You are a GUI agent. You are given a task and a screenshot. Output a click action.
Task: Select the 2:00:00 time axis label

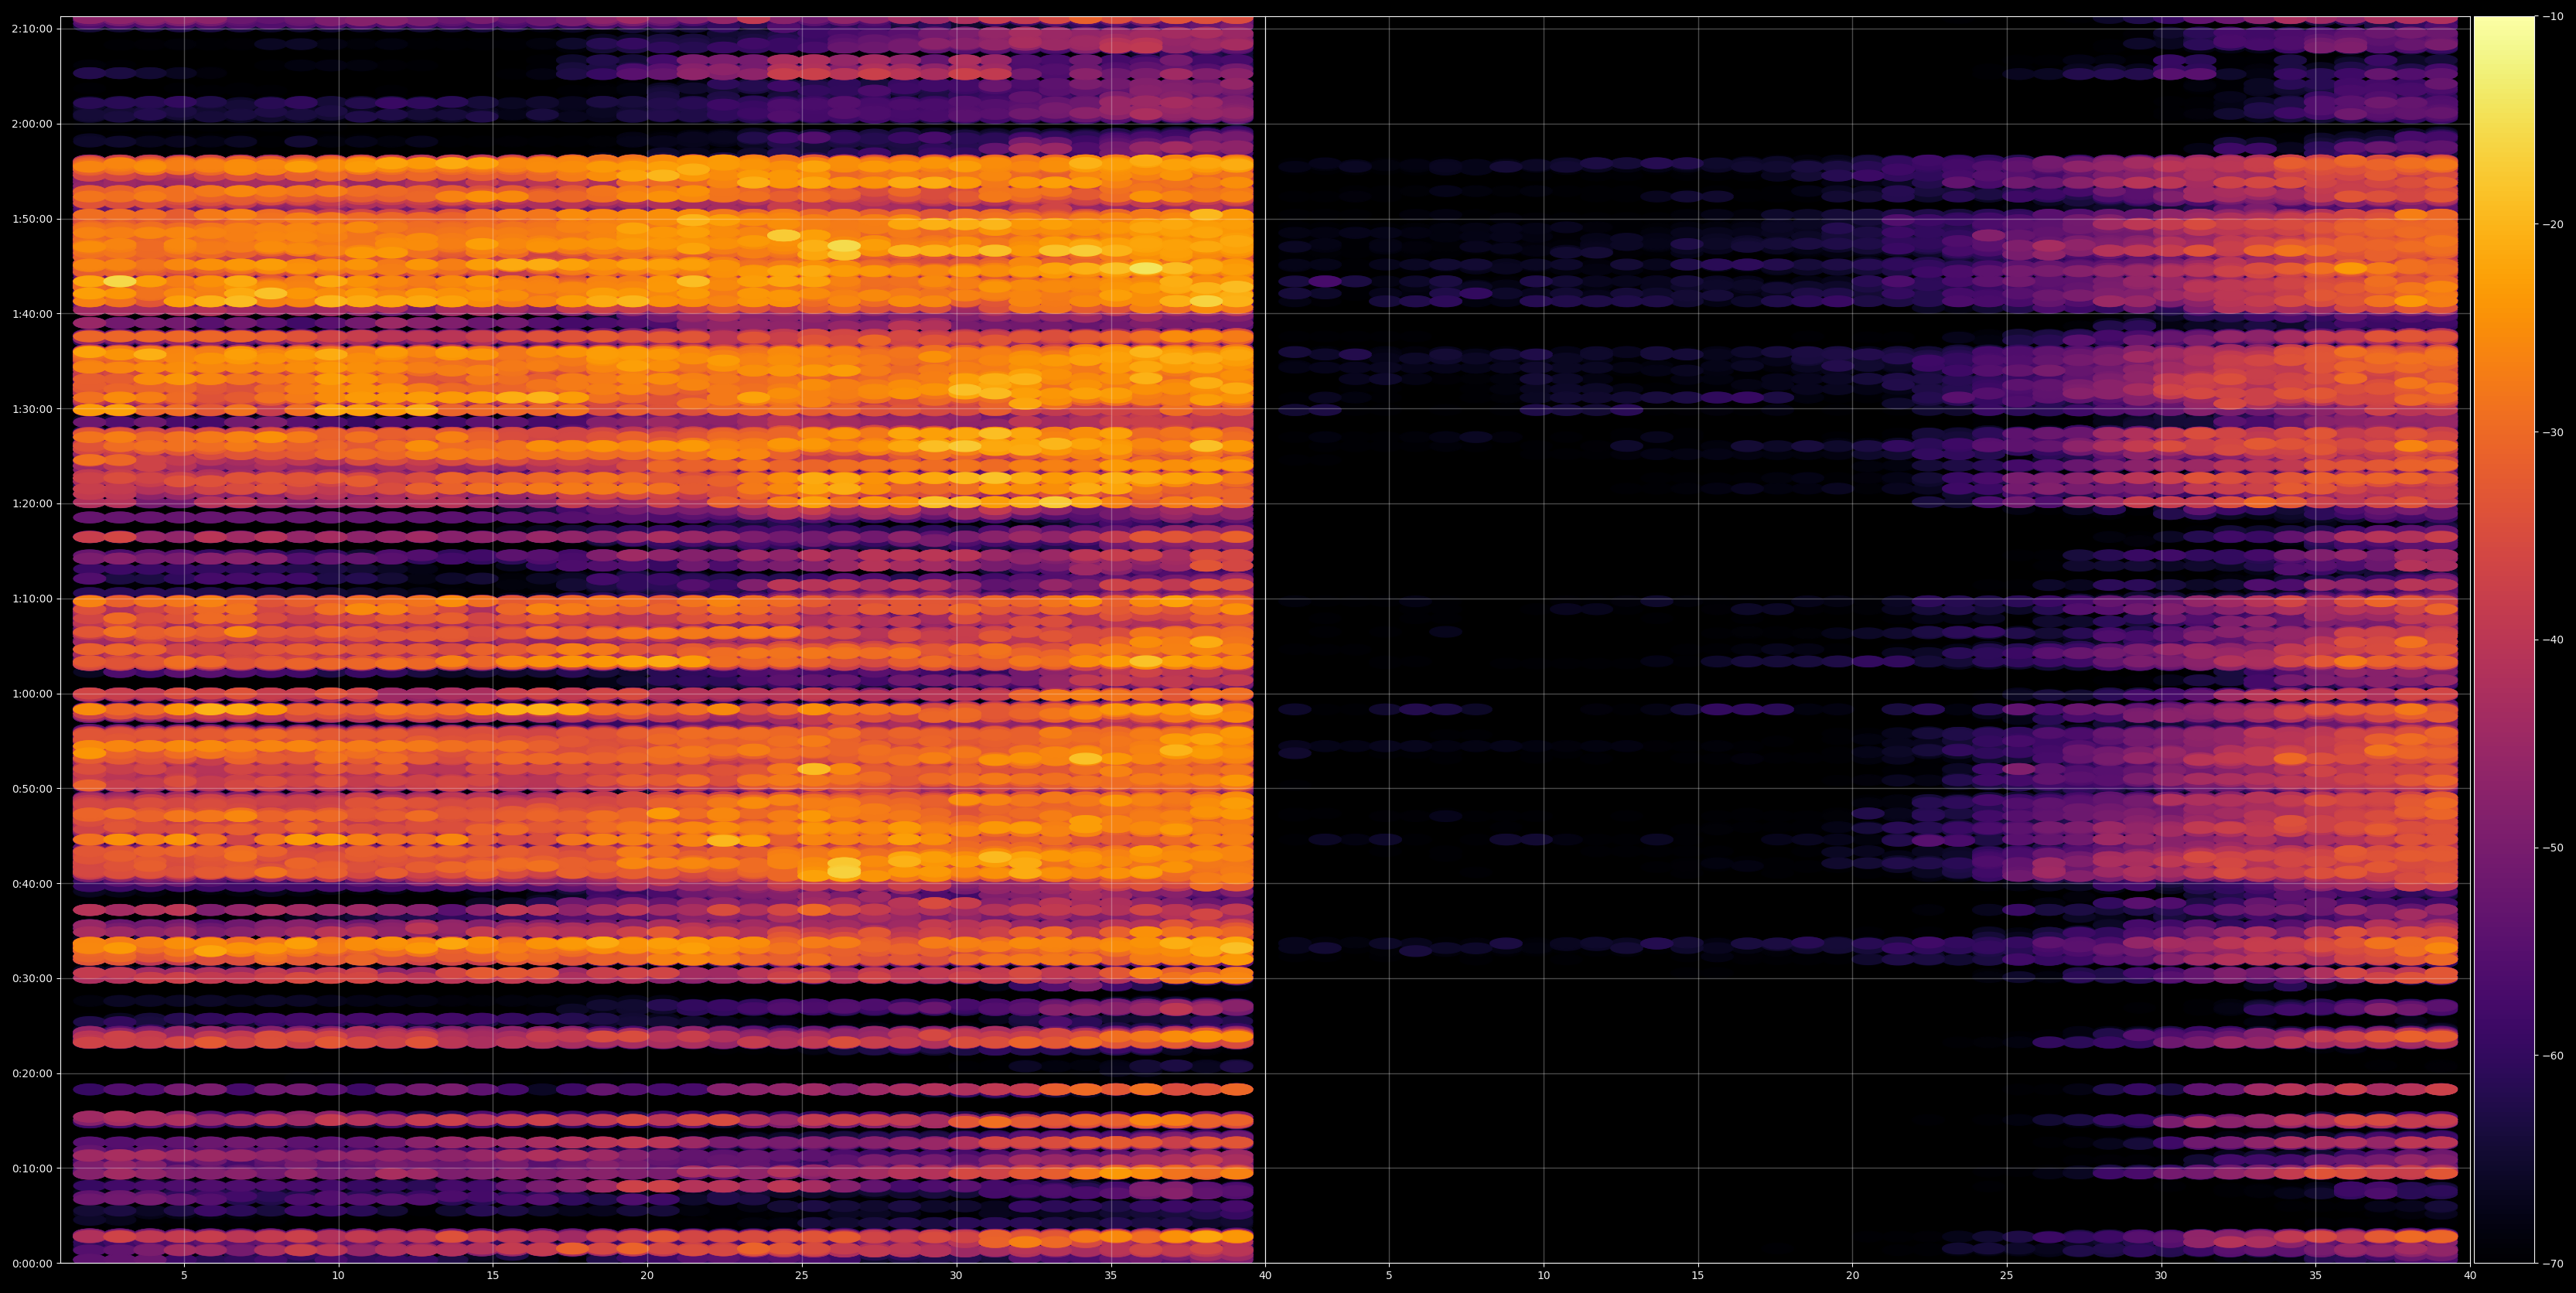pos(32,123)
